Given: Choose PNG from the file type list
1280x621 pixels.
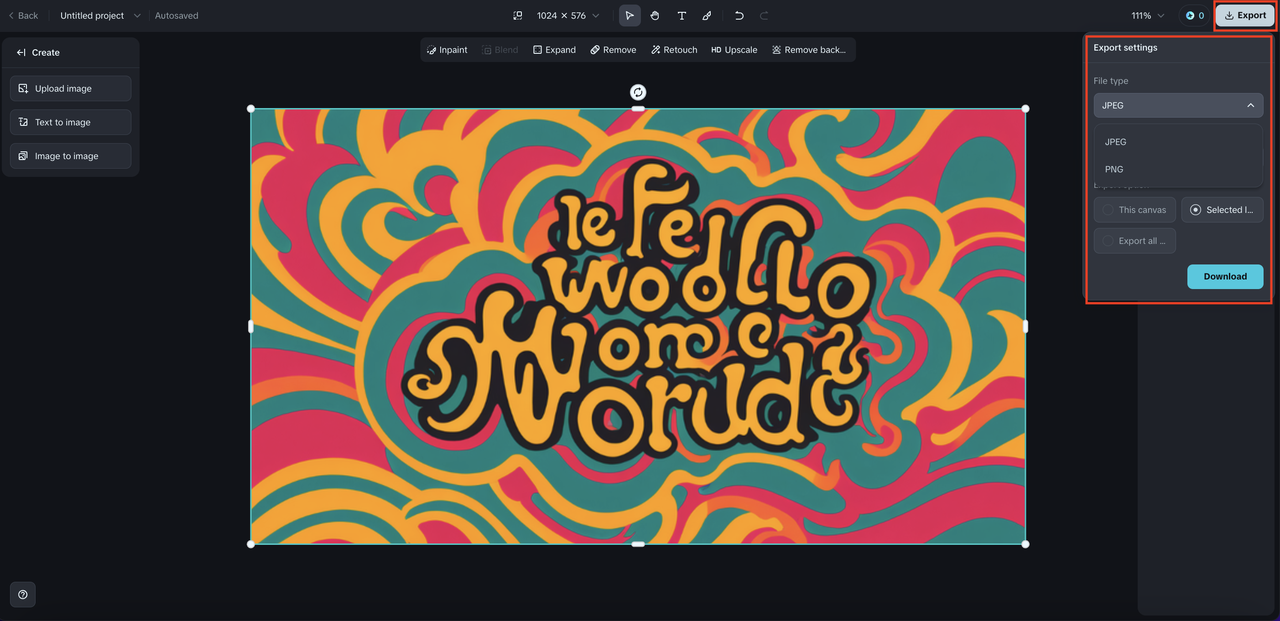Looking at the screenshot, I should pyautogui.click(x=1178, y=169).
